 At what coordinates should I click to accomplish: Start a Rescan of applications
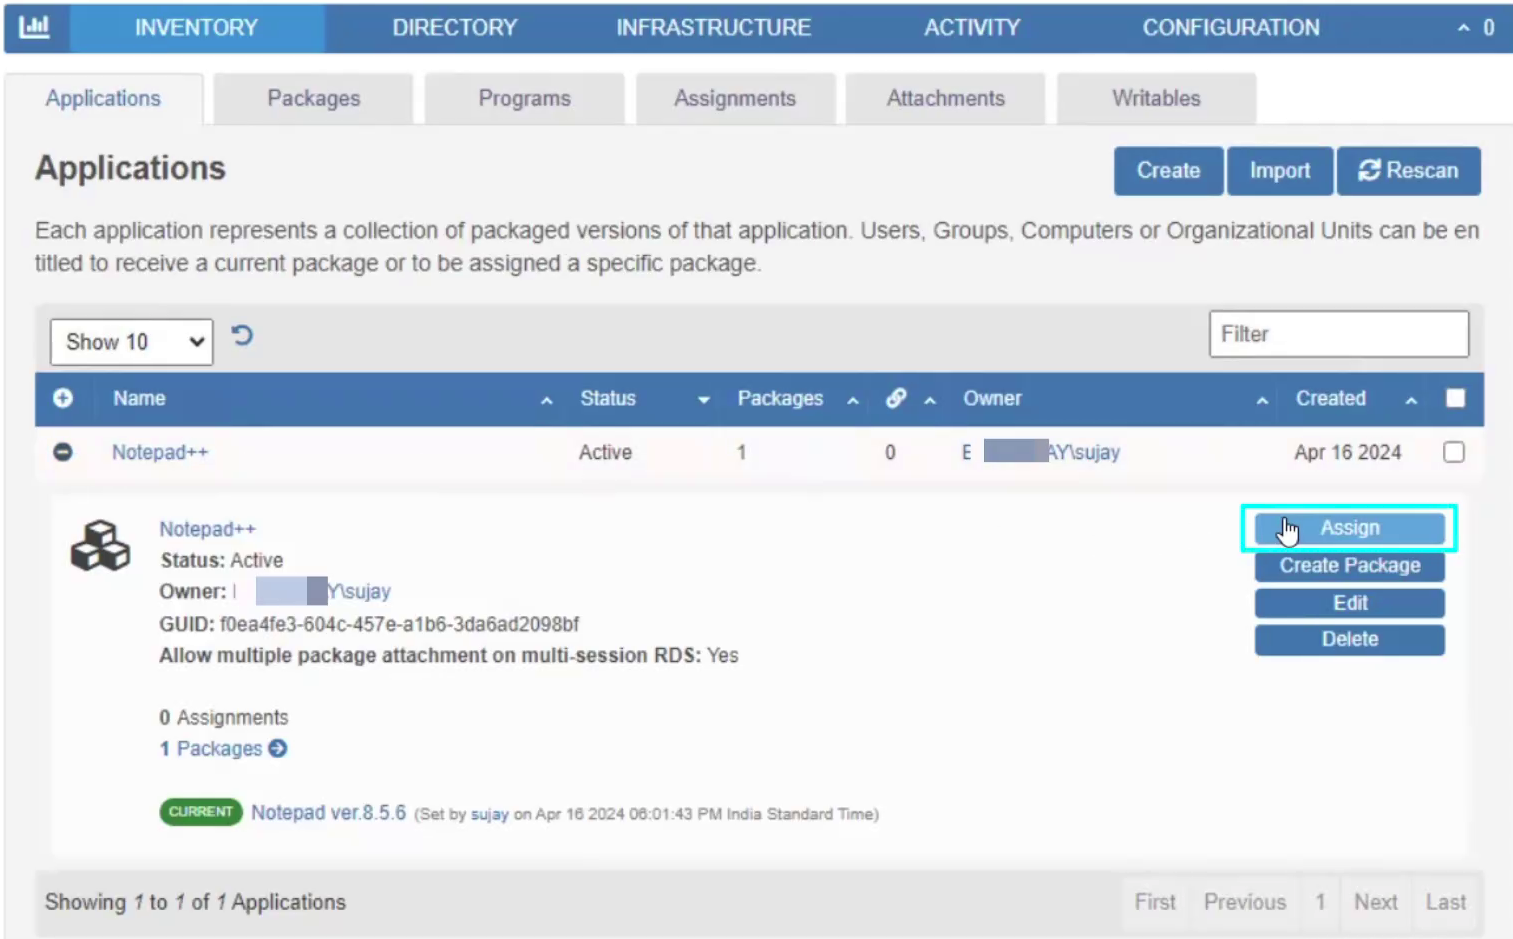(x=1408, y=170)
